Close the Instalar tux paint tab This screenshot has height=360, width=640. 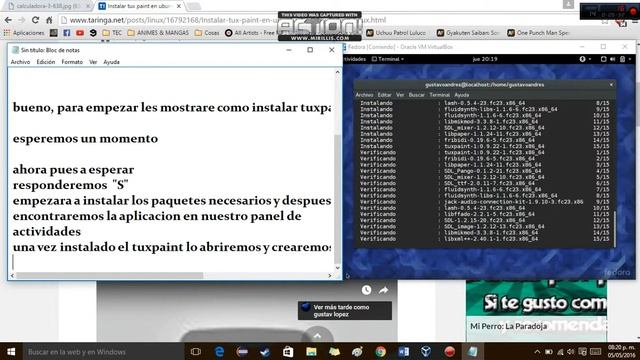(x=179, y=6)
